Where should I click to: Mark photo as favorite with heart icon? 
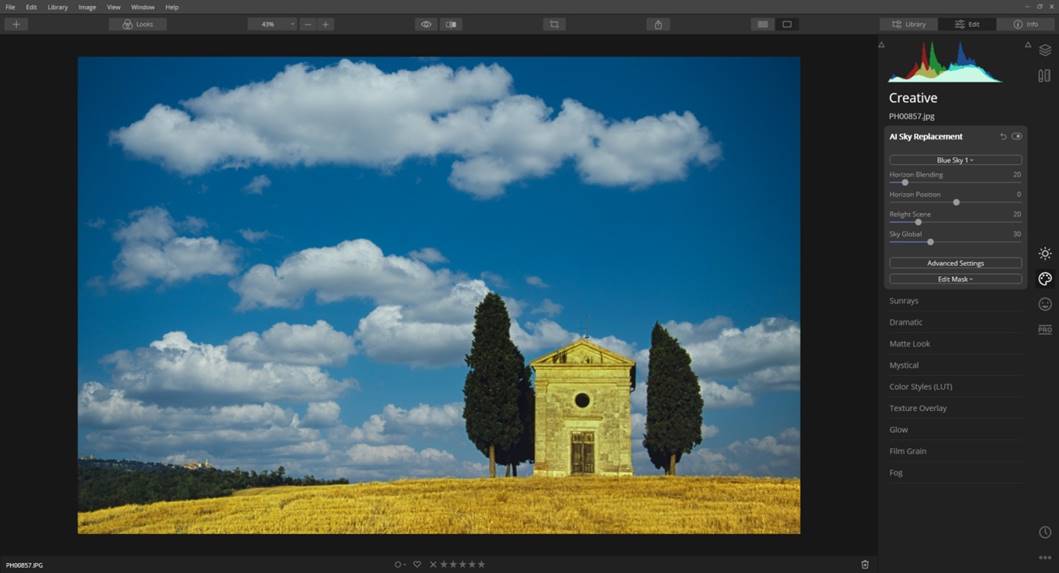(417, 564)
